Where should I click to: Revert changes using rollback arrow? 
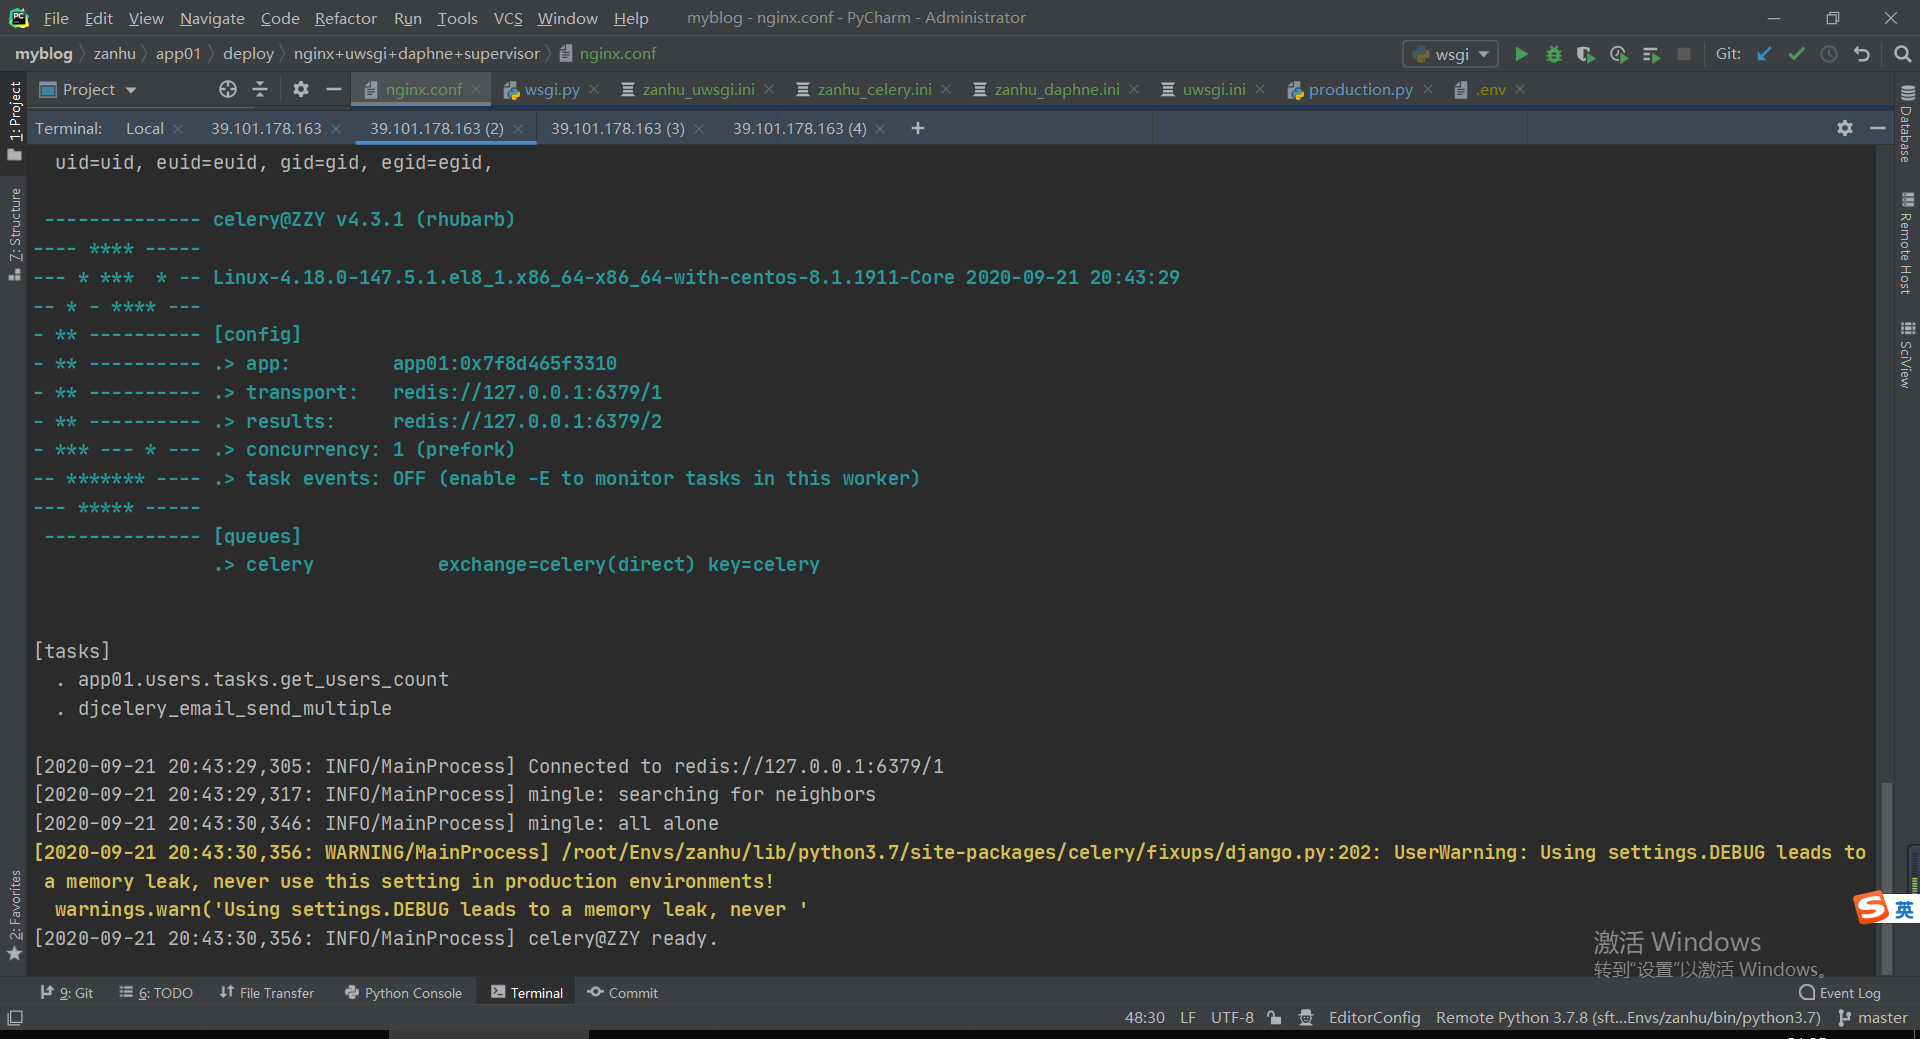click(x=1861, y=54)
